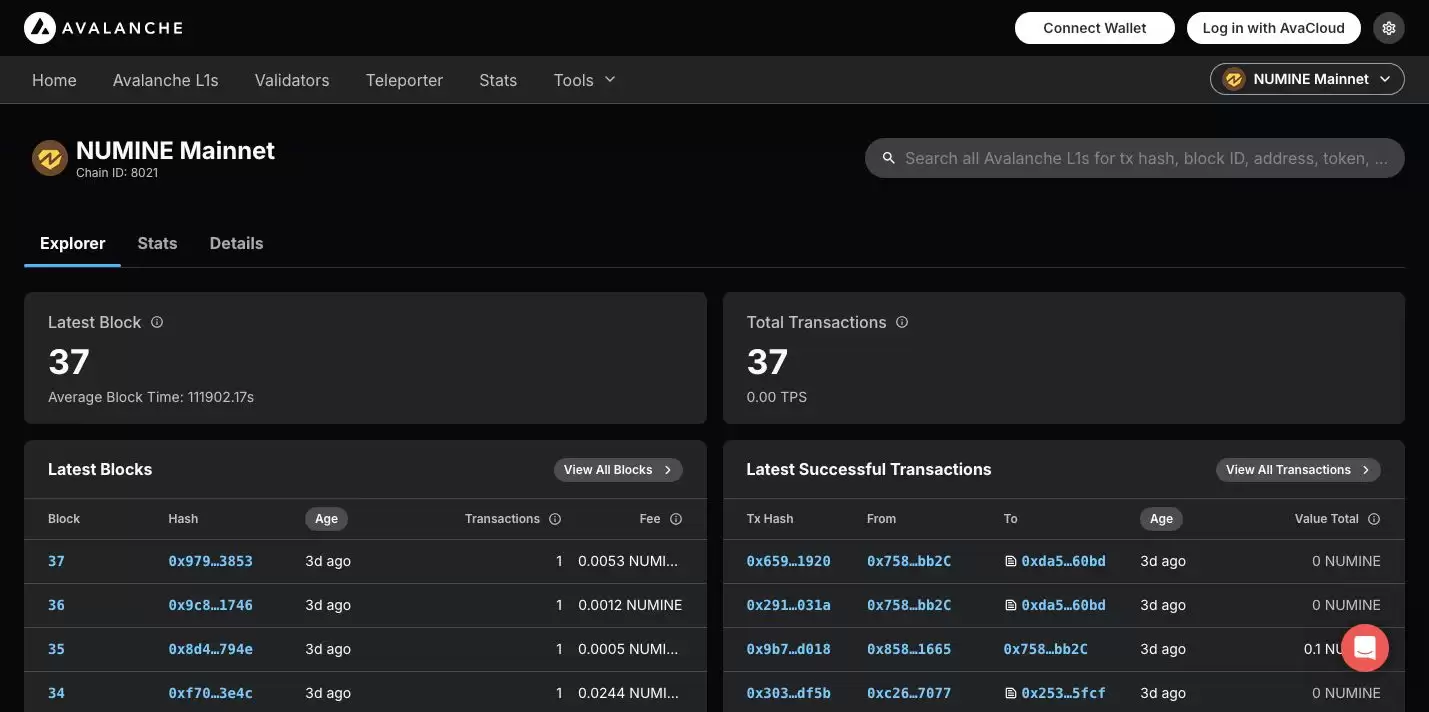Click info icon beside Value Total column
The height and width of the screenshot is (712, 1429).
1374,519
